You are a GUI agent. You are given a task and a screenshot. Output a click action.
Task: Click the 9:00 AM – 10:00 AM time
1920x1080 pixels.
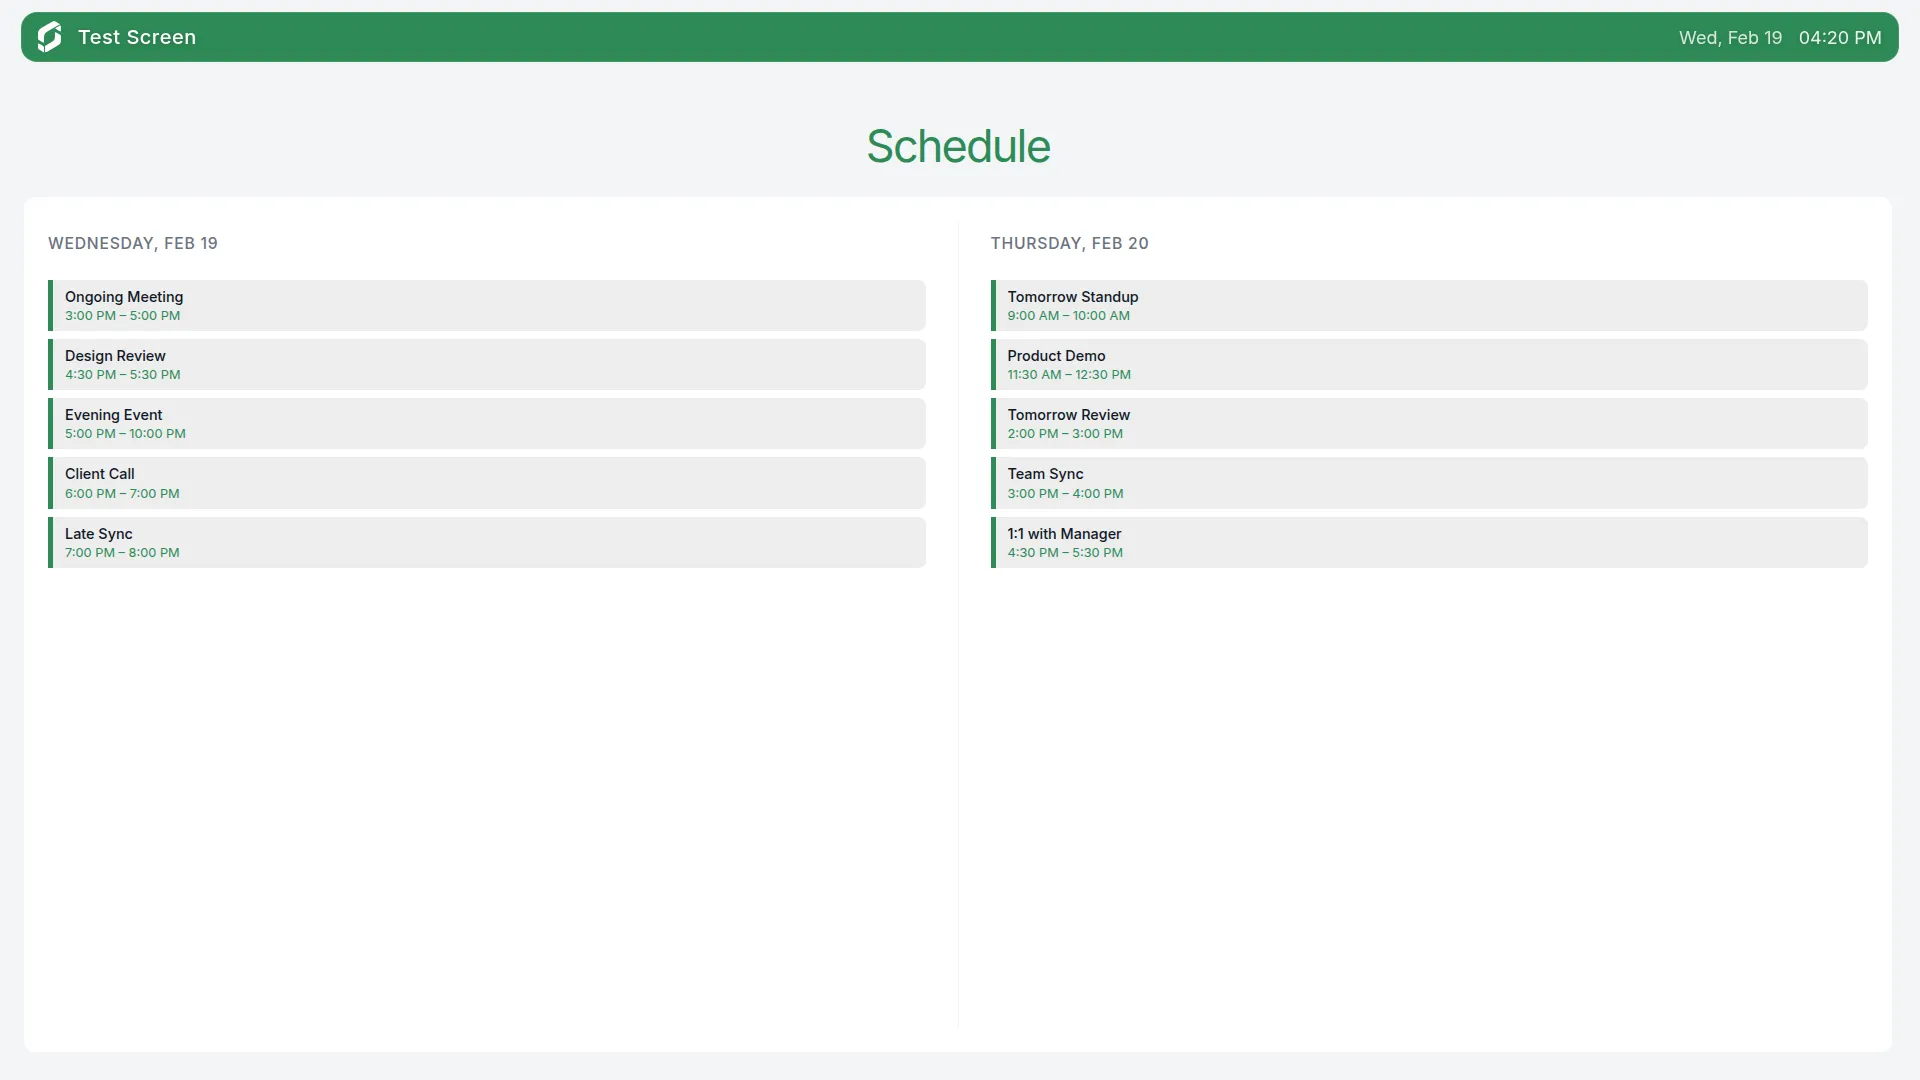tap(1068, 316)
